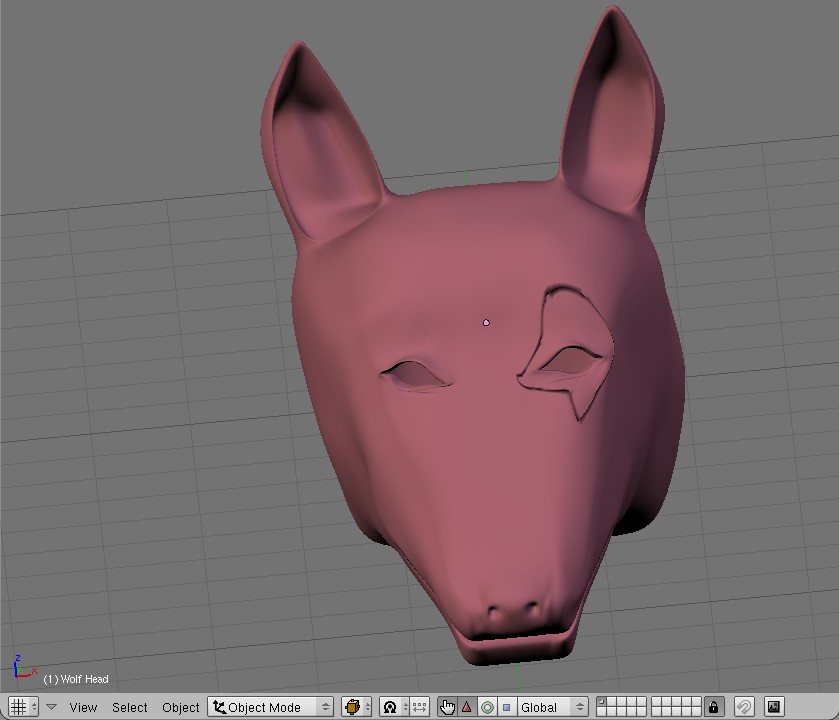Select layer 1 button
This screenshot has height=720, width=839.
601,702
